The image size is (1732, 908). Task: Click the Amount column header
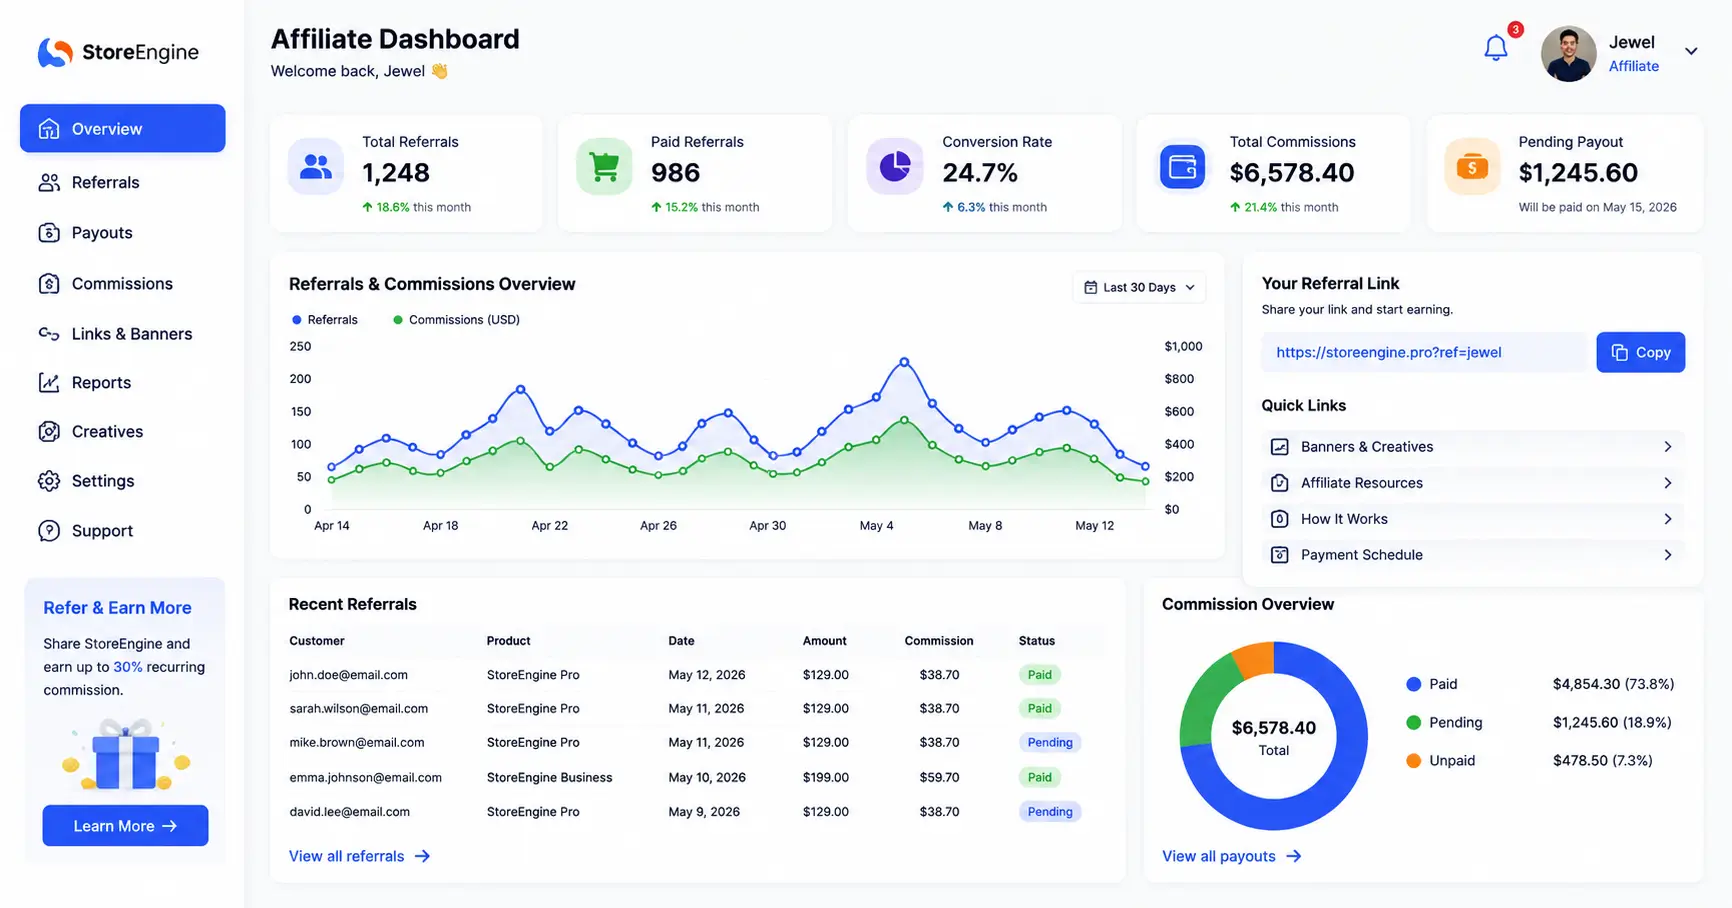[x=824, y=641]
